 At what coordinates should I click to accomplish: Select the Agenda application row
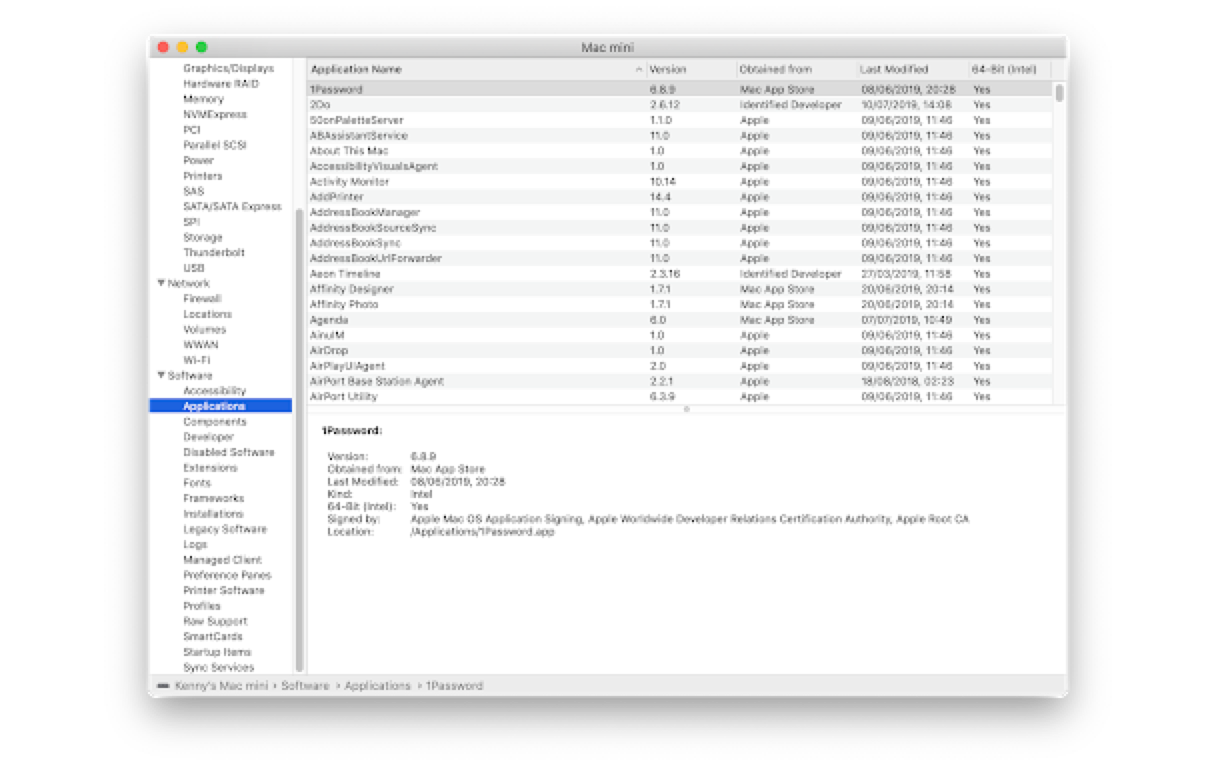click(679, 320)
